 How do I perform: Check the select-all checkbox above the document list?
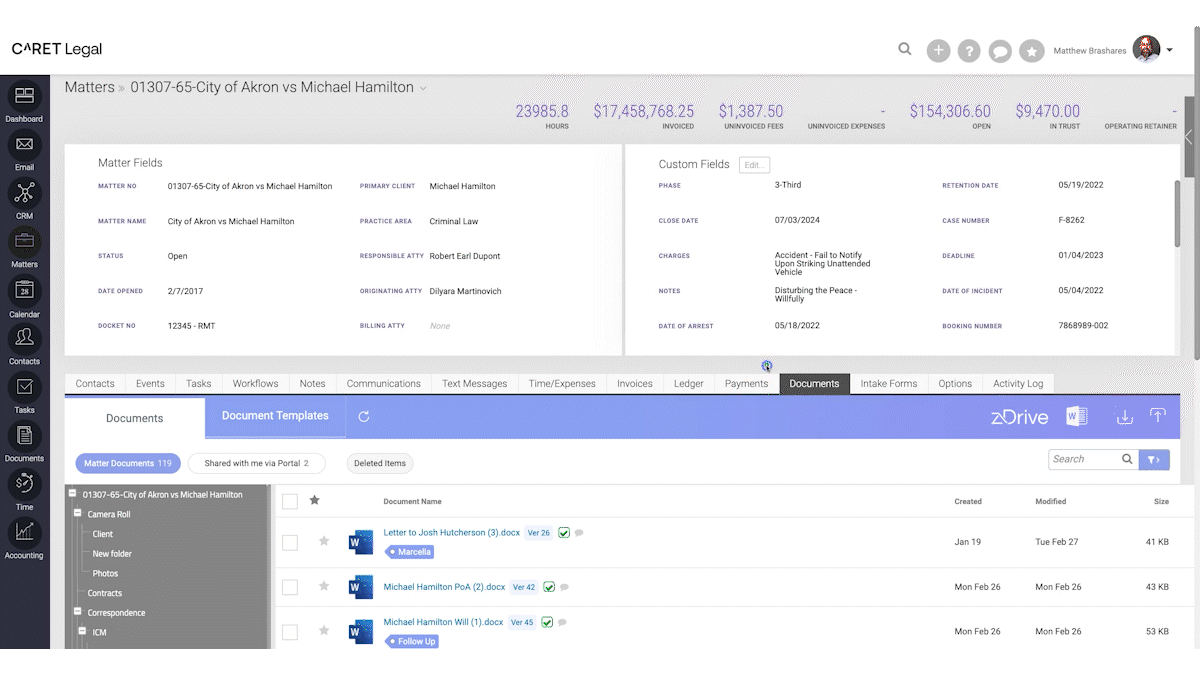click(290, 501)
